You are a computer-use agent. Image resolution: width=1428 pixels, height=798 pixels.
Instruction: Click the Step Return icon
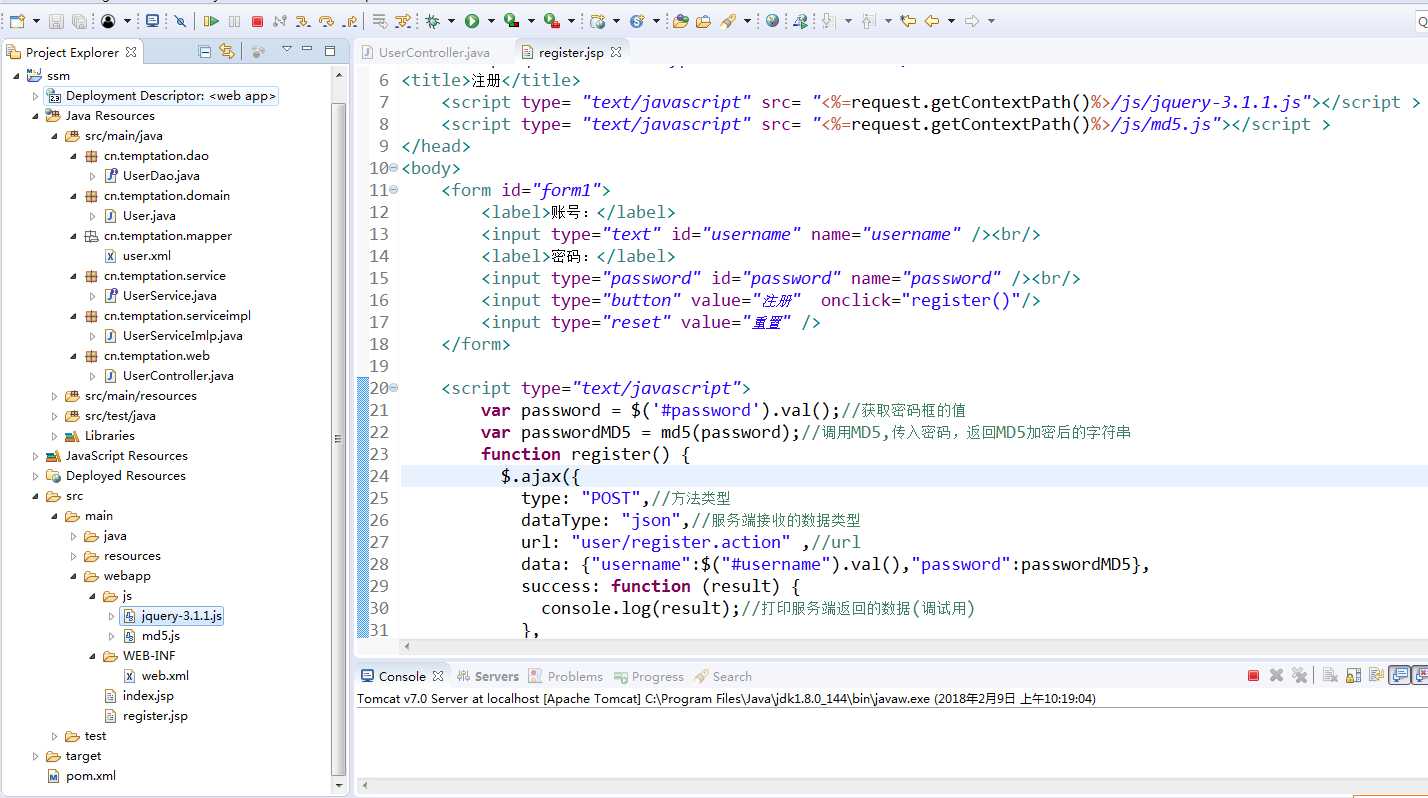tap(350, 21)
